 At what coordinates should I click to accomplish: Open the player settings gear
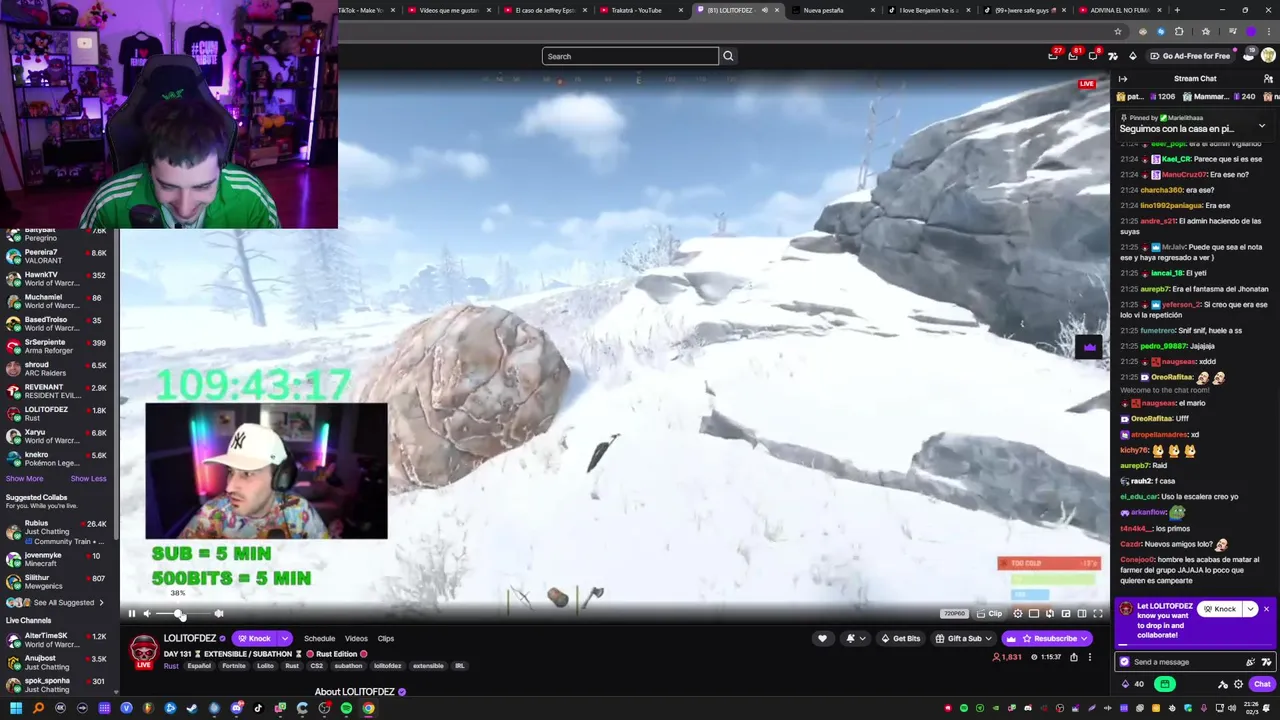(x=1018, y=614)
